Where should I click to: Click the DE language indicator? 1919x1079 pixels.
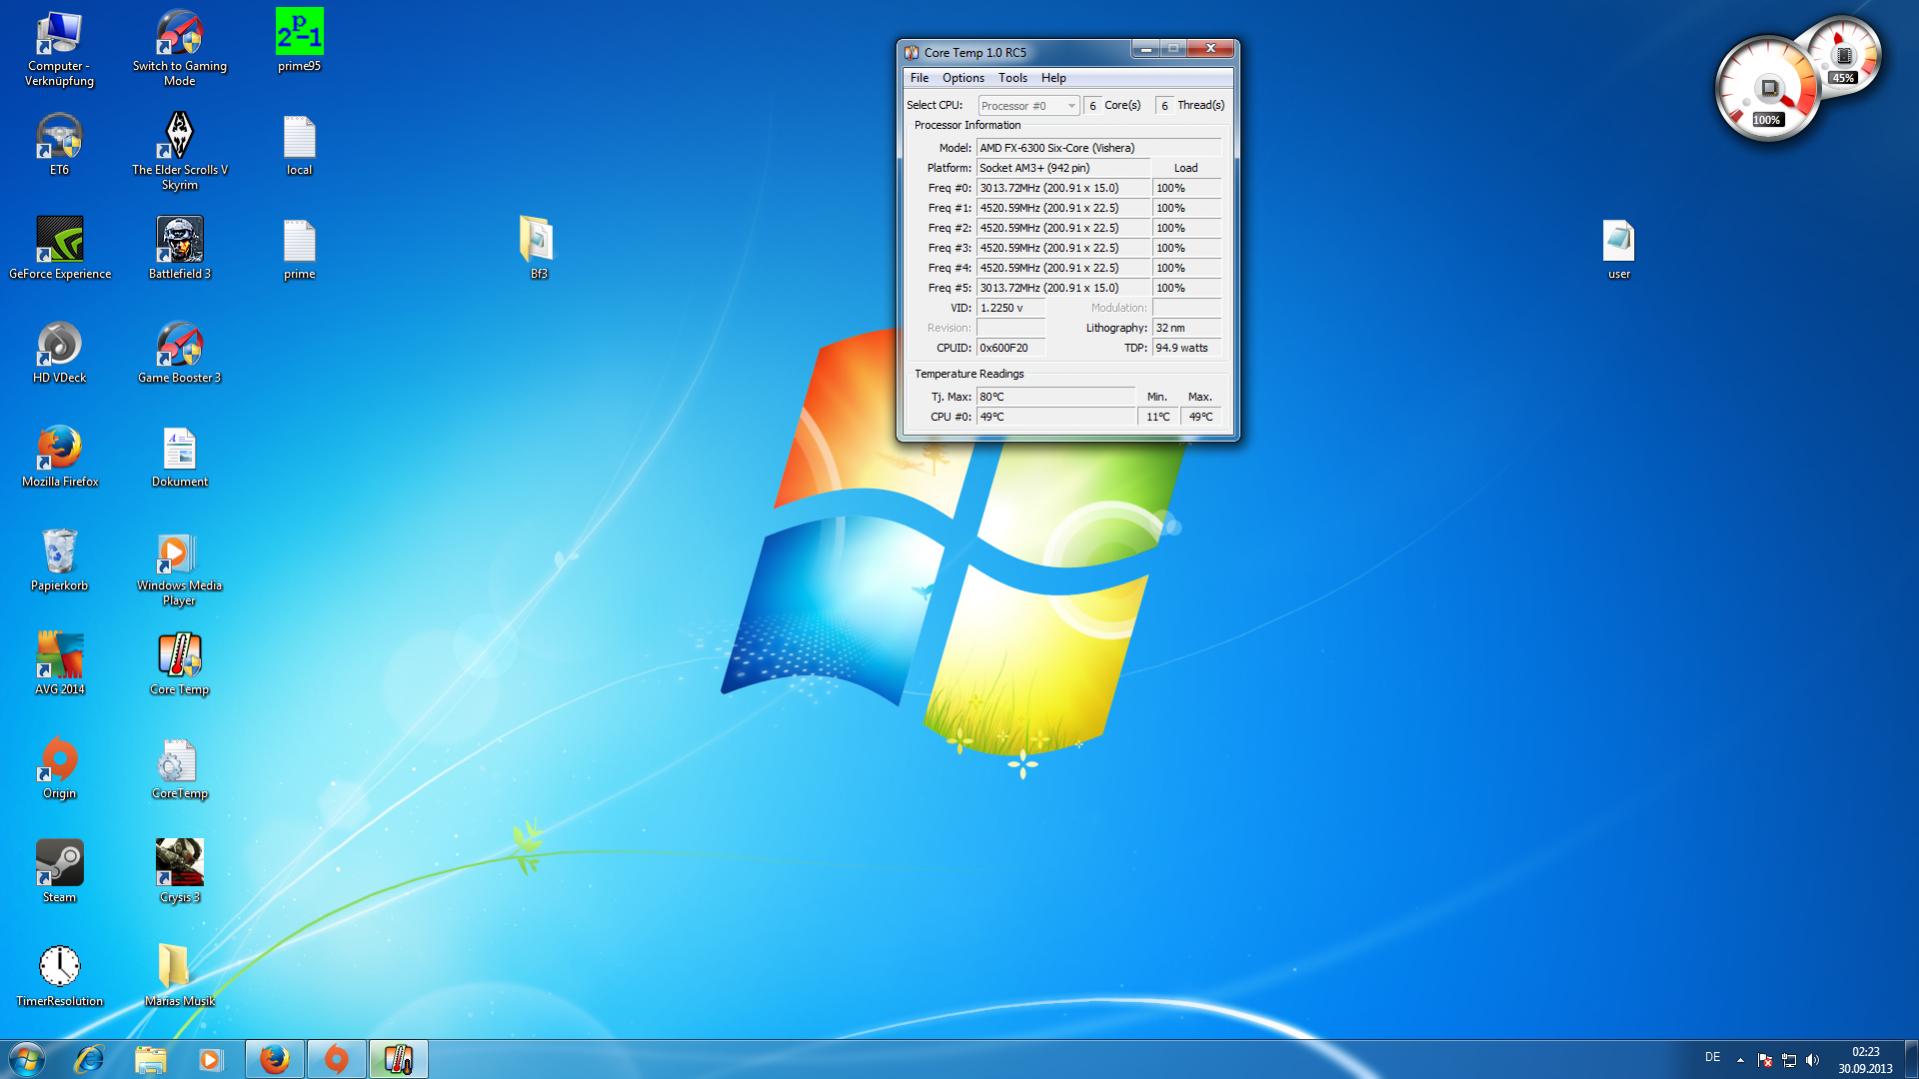[x=1712, y=1058]
